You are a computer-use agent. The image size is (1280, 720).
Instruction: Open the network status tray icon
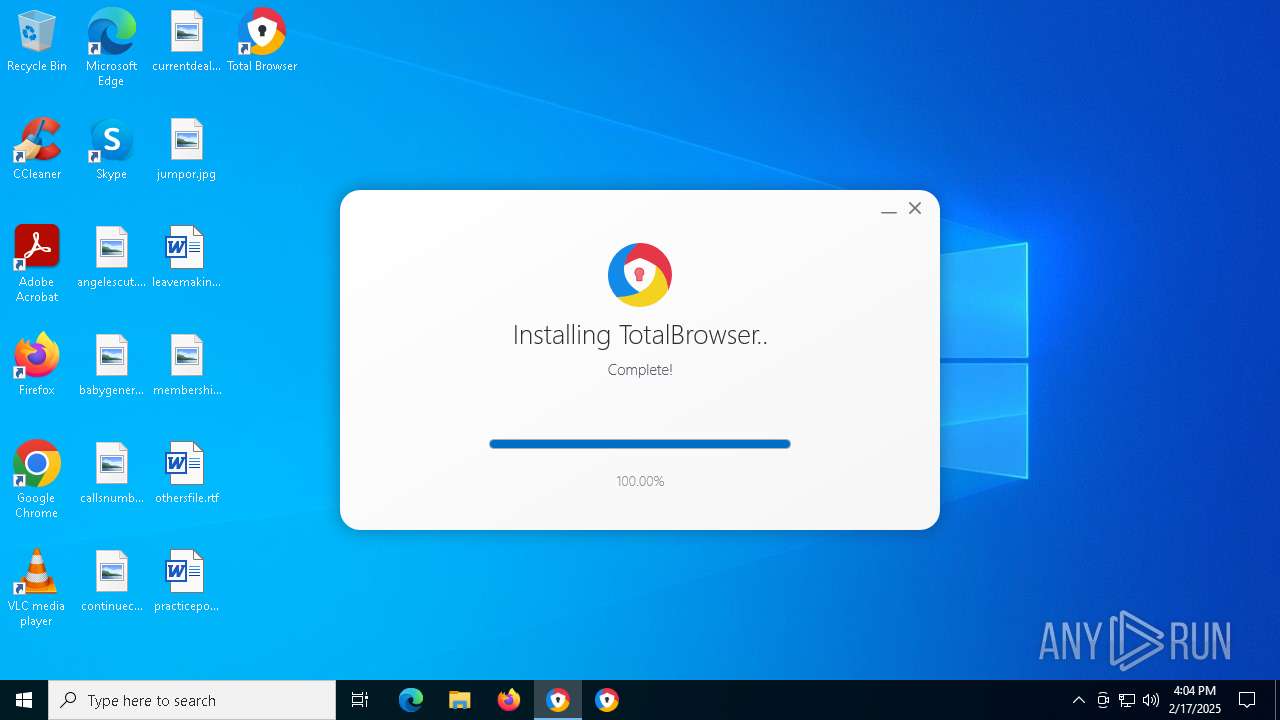(1127, 700)
